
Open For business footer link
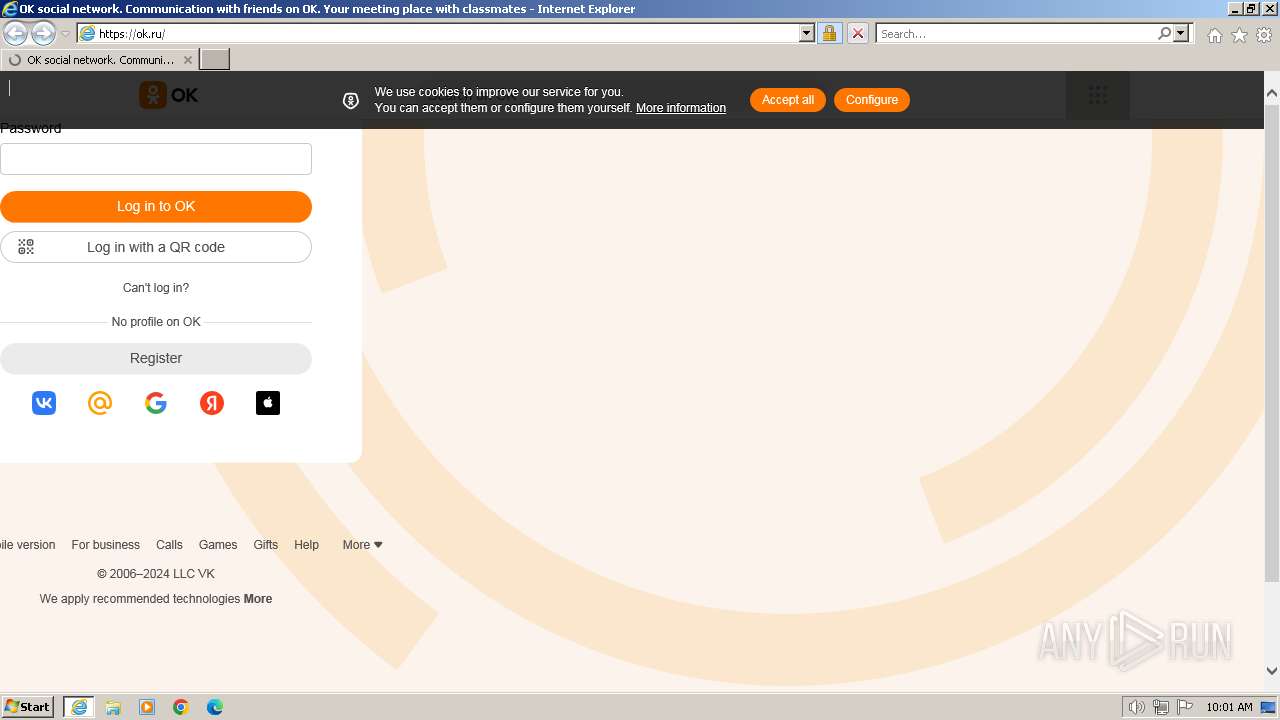105,545
